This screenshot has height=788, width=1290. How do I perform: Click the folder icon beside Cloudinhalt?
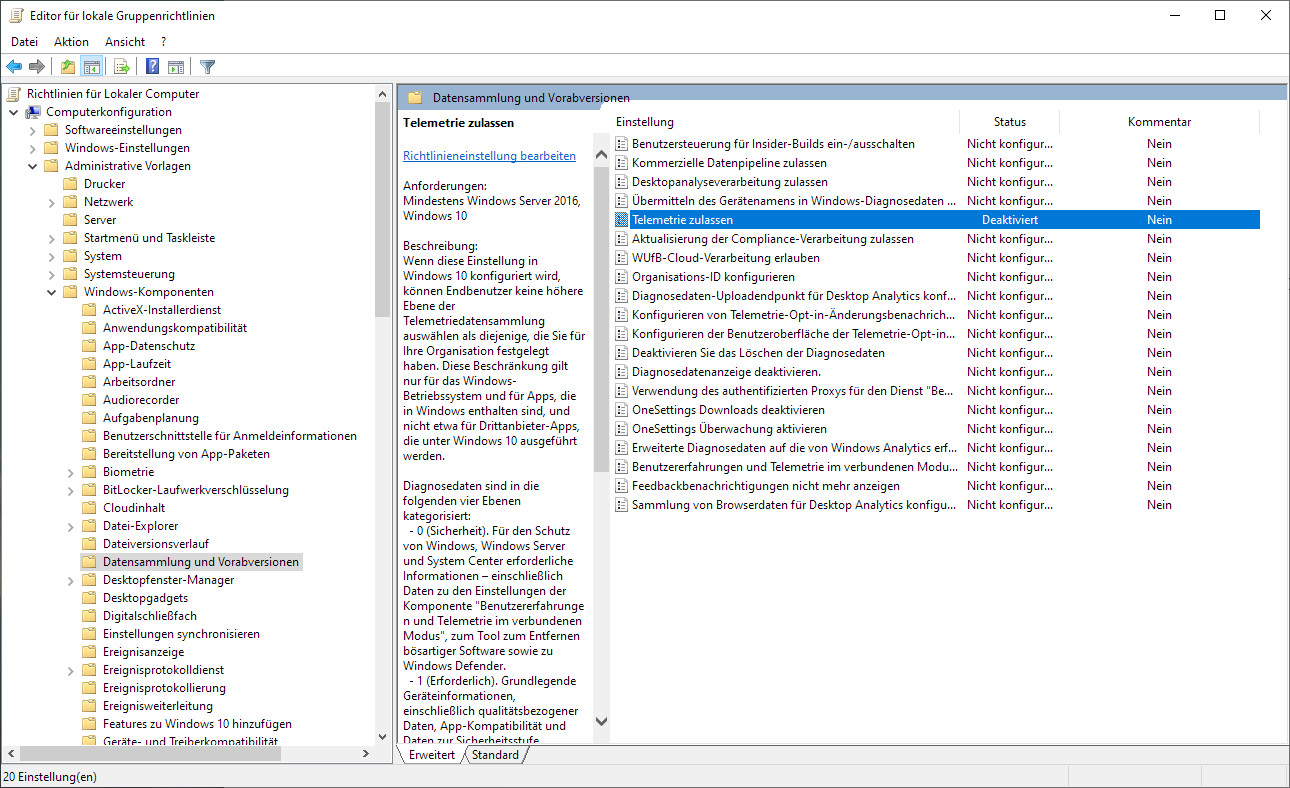coord(89,508)
